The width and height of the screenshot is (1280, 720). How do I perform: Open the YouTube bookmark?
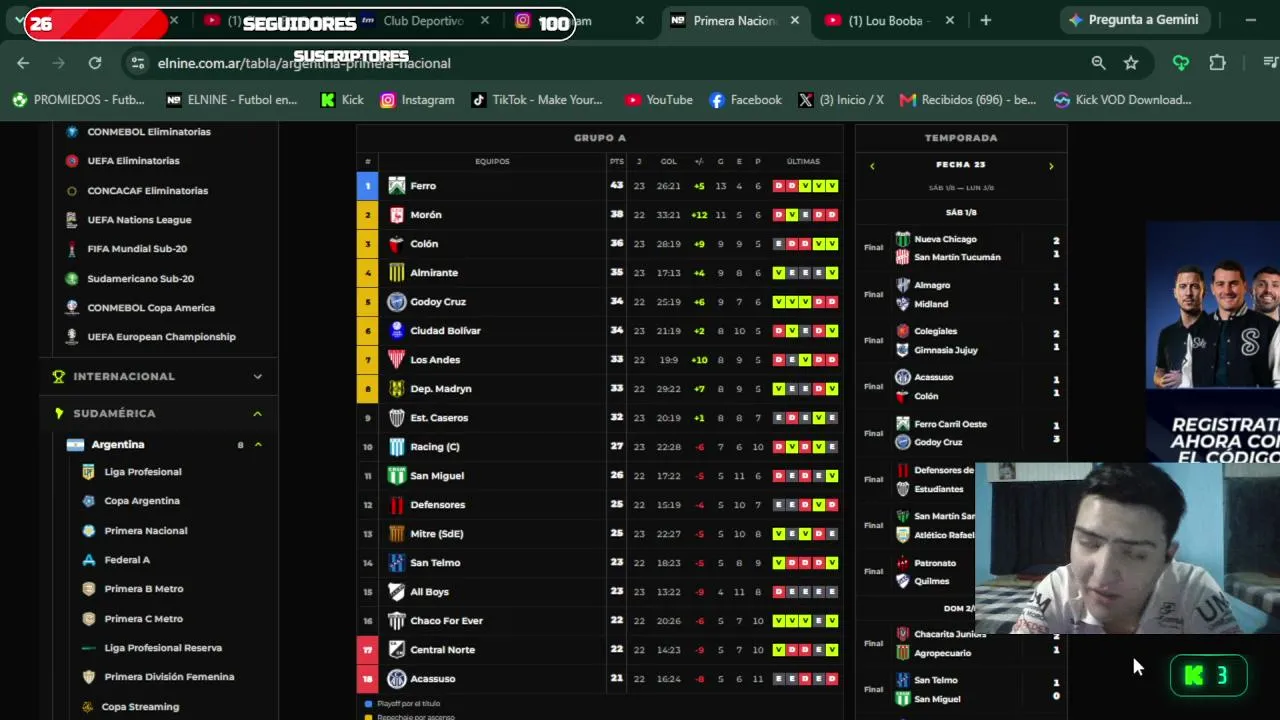(659, 100)
